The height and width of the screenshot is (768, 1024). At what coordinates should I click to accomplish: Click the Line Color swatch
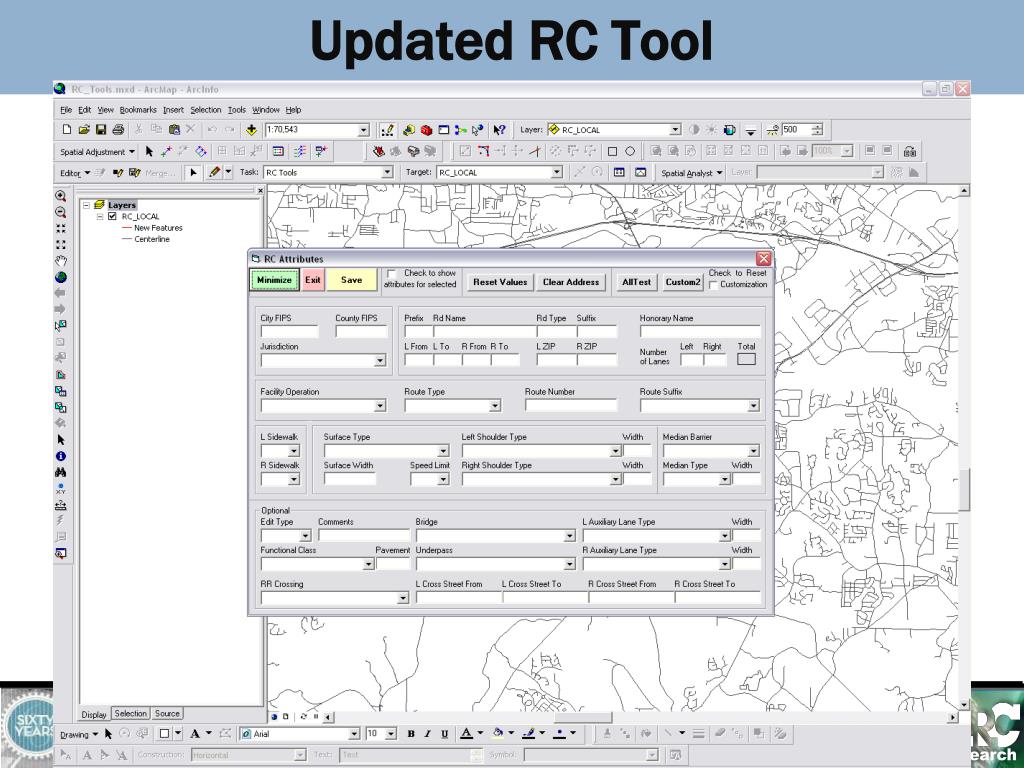click(x=528, y=734)
